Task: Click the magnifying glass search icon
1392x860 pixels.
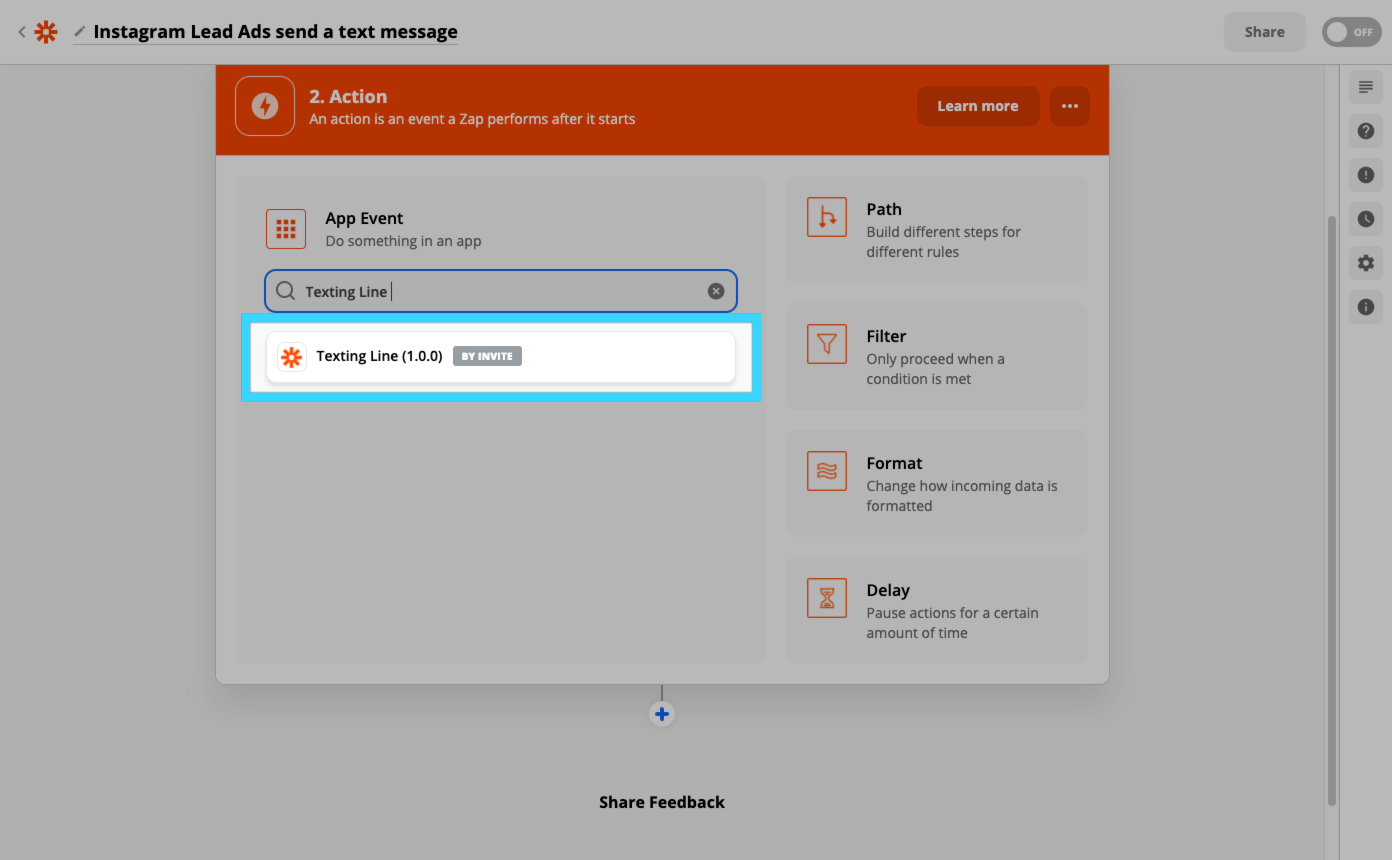Action: [285, 291]
